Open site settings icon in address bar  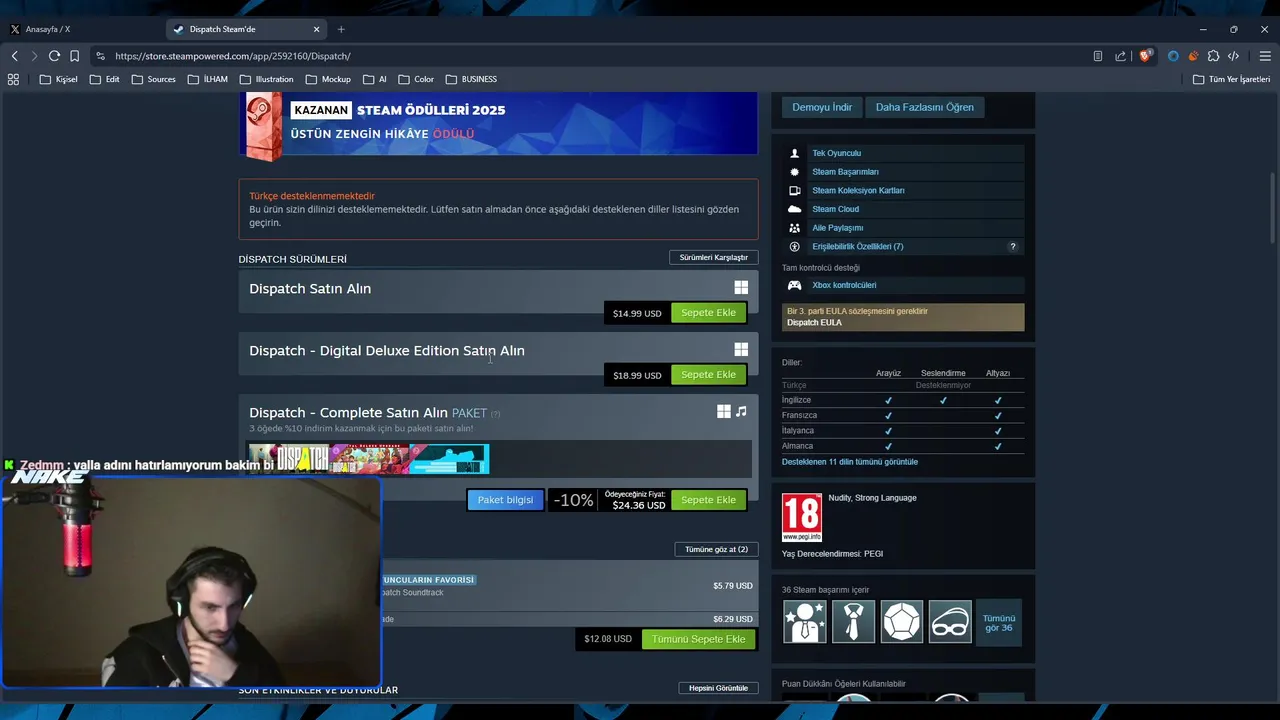tap(100, 56)
